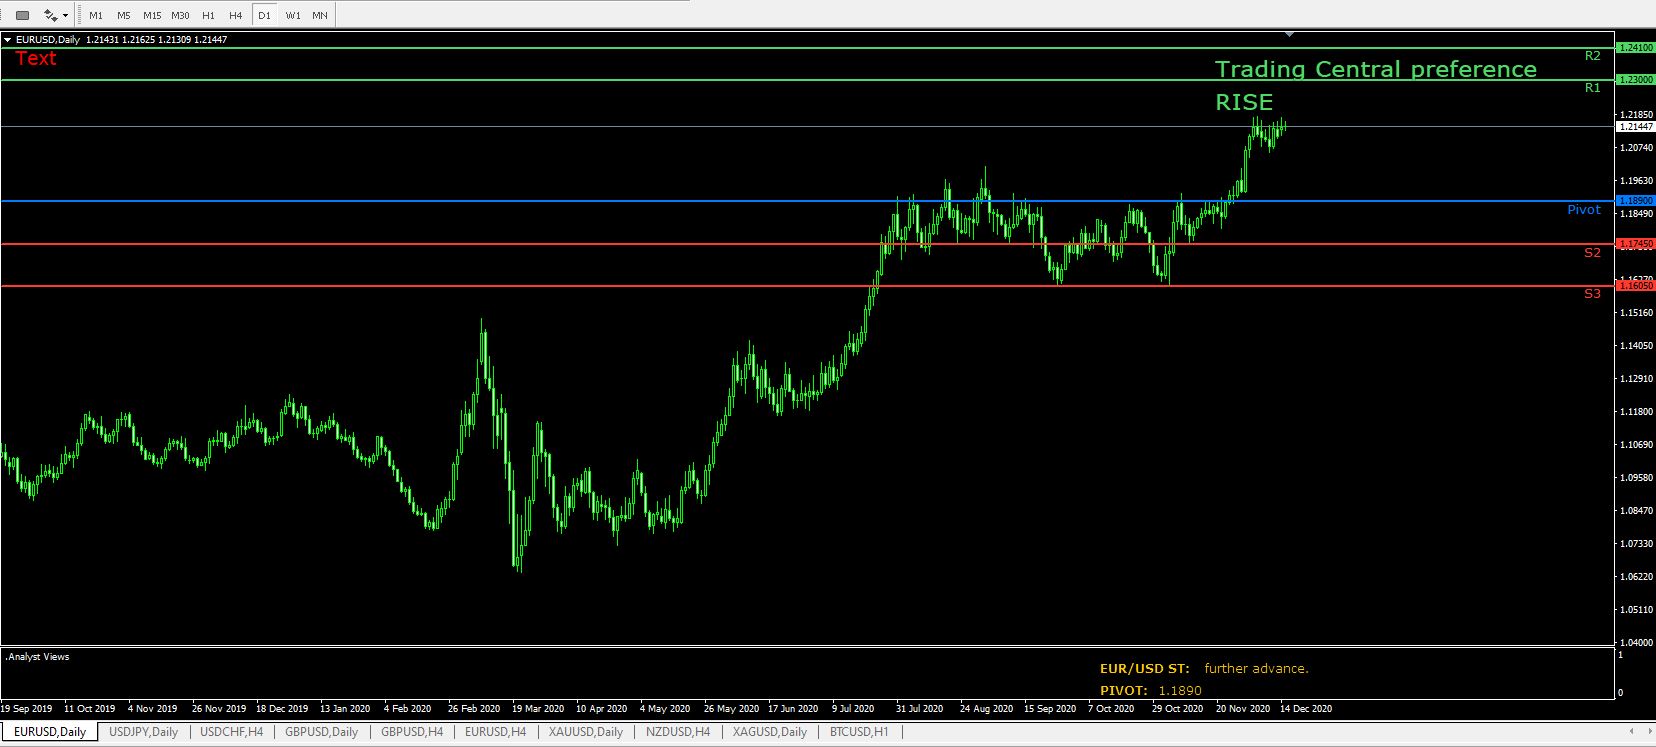Select the S3 support line label
Viewport: 1656px width, 747px height.
point(1593,294)
